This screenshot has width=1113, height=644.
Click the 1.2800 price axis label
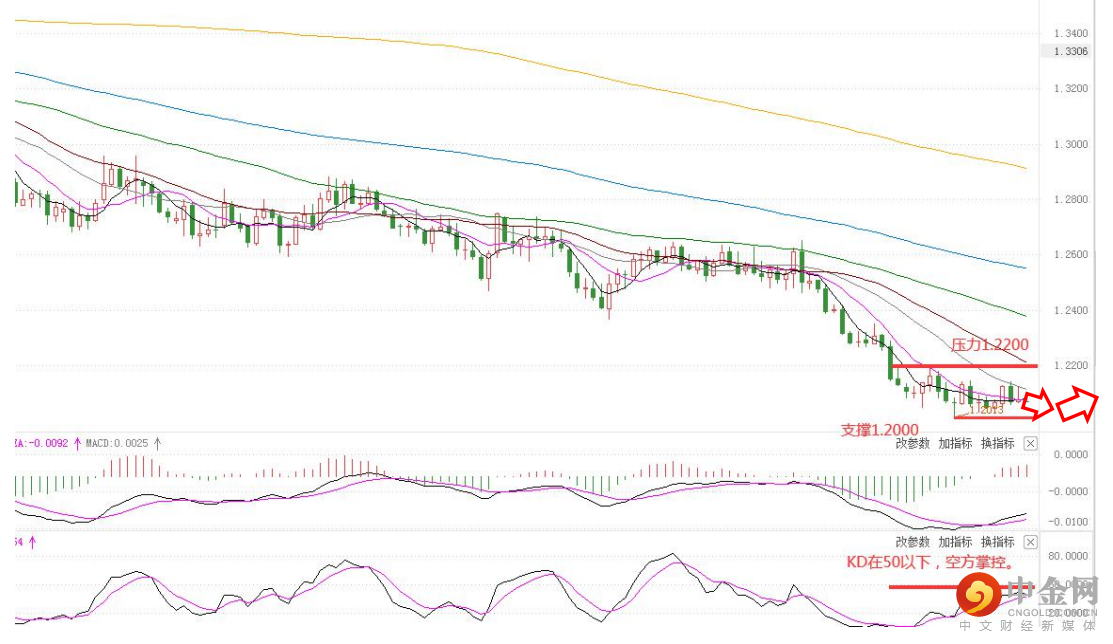click(x=1070, y=200)
